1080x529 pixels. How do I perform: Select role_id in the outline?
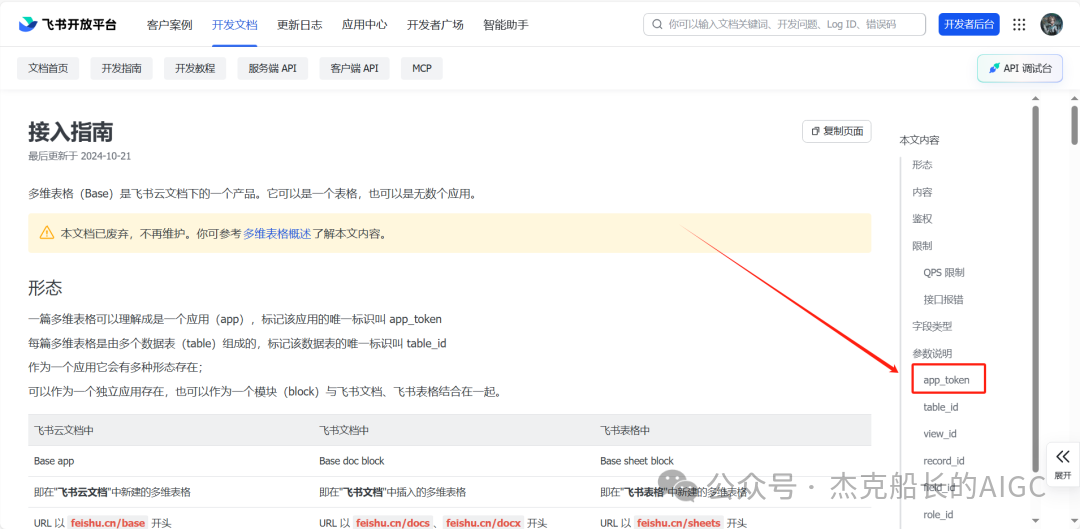tap(938, 515)
